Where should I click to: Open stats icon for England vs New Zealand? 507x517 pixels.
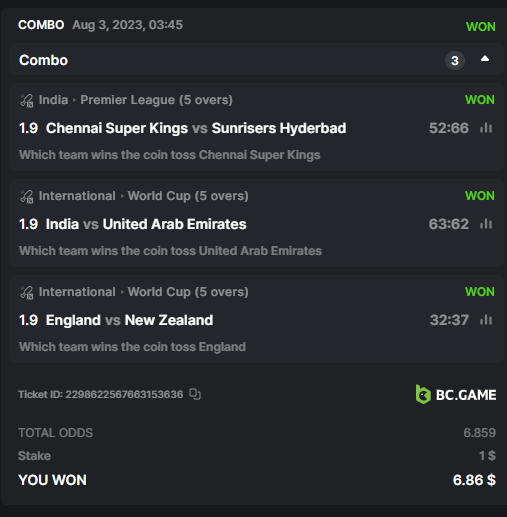[486, 320]
